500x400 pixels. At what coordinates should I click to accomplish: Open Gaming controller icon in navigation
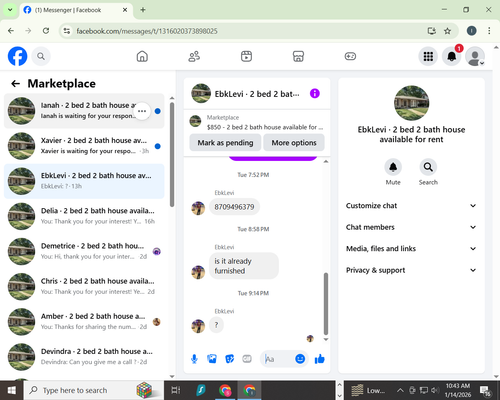350,56
